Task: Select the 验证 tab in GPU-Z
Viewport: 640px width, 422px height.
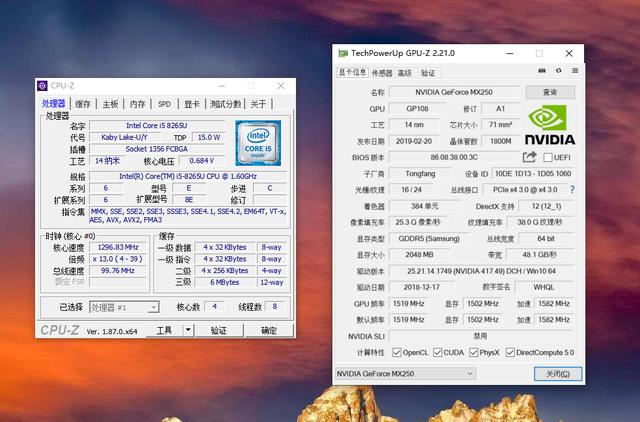Action: coord(428,73)
